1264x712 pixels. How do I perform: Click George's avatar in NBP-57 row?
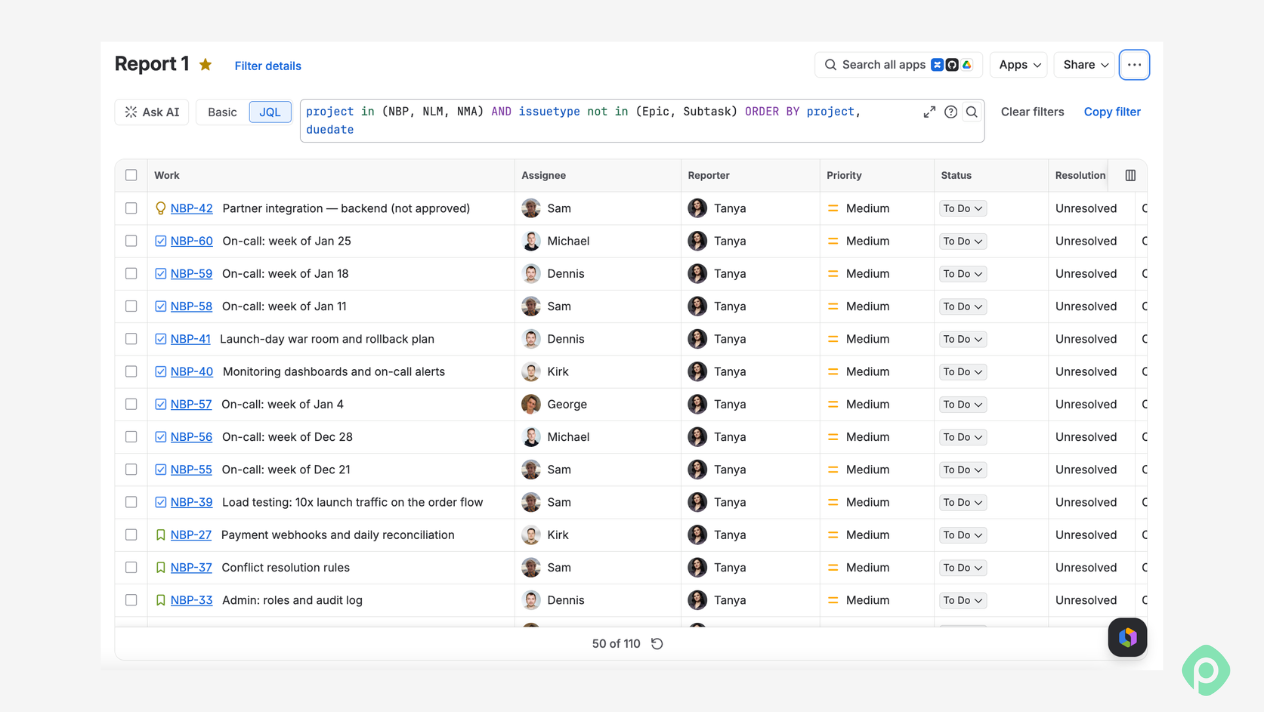531,404
